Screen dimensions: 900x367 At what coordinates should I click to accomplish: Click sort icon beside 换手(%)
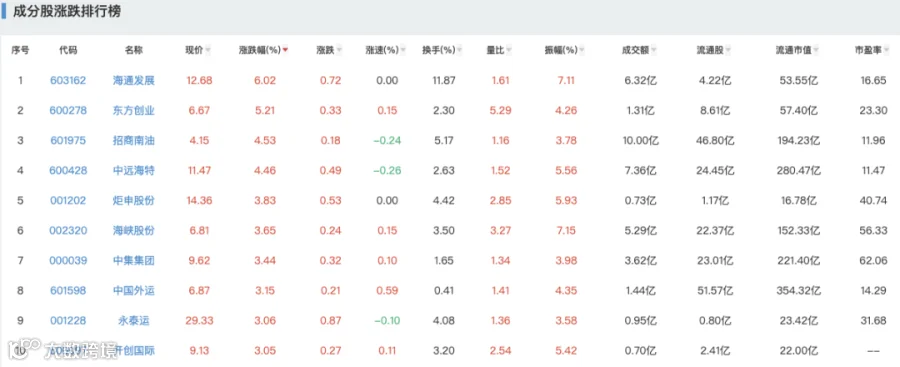coord(460,51)
